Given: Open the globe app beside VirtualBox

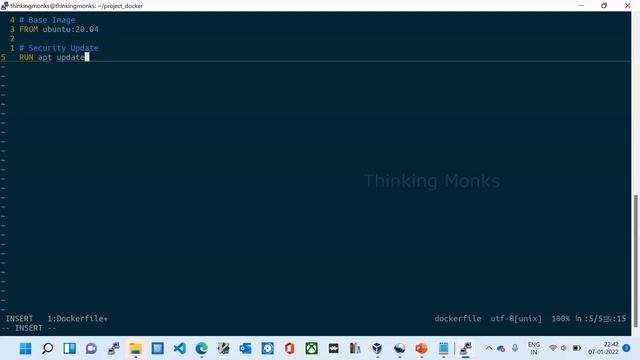Looking at the screenshot, I should point(399,349).
